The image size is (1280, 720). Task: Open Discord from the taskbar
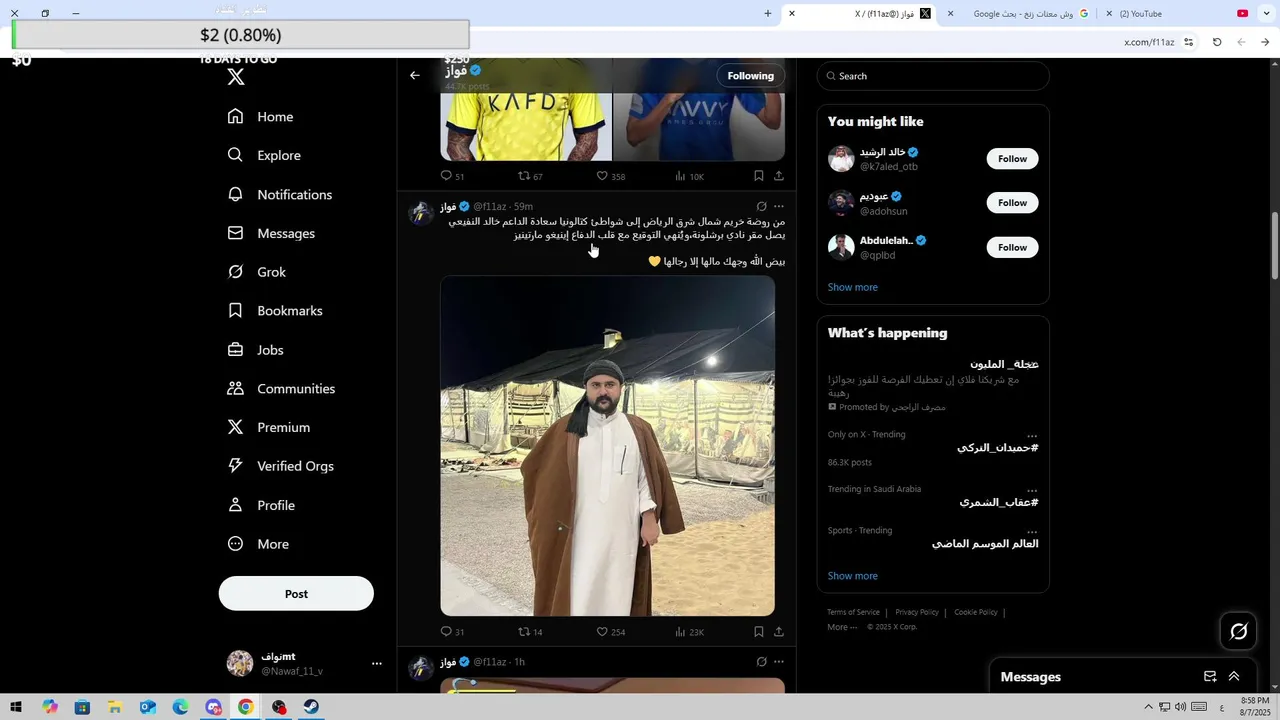click(x=213, y=707)
